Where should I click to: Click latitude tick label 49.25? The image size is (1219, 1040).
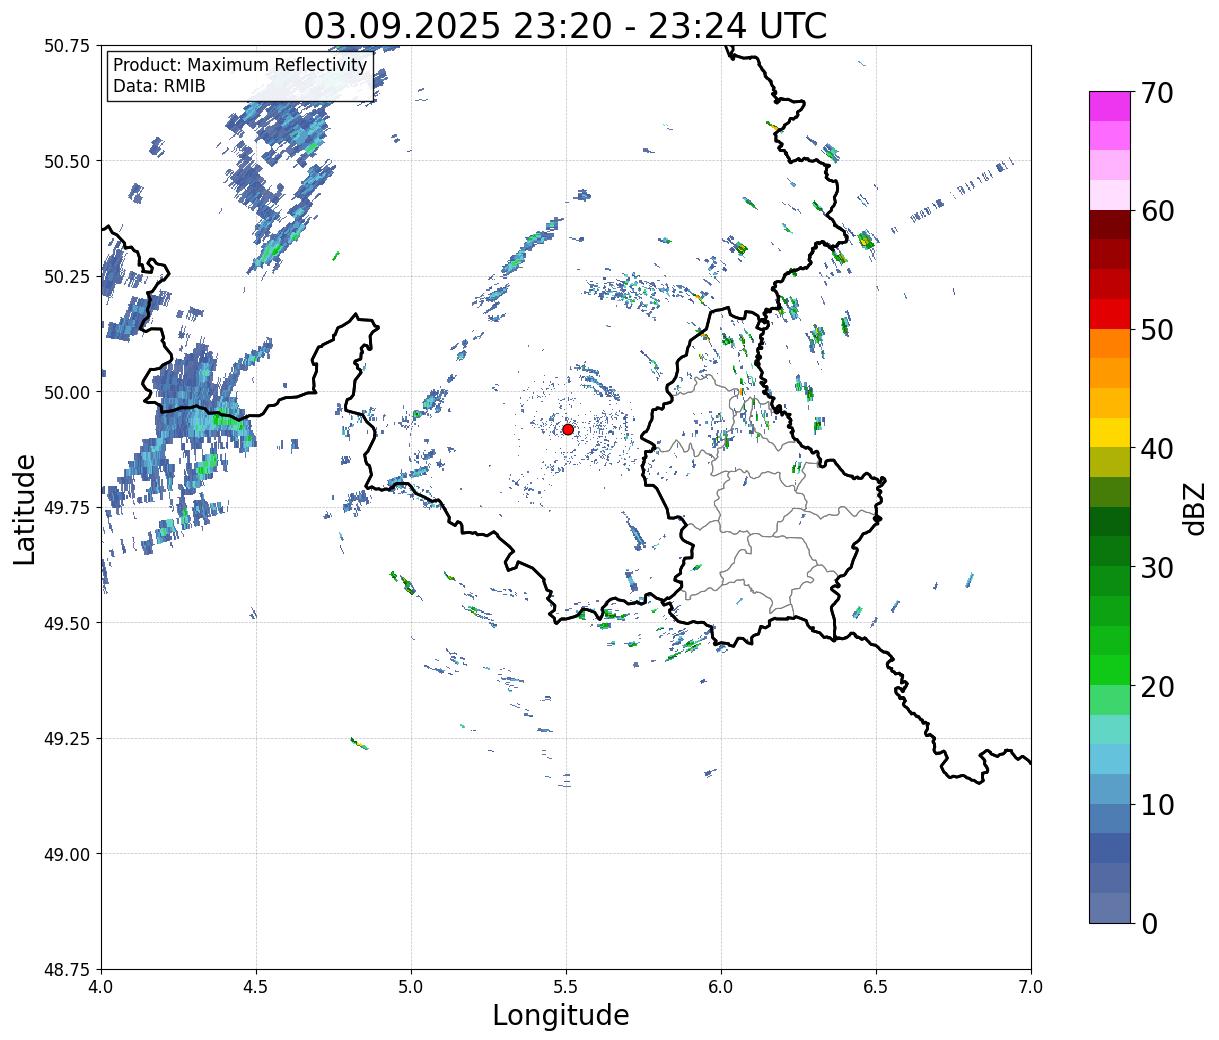click(x=67, y=739)
